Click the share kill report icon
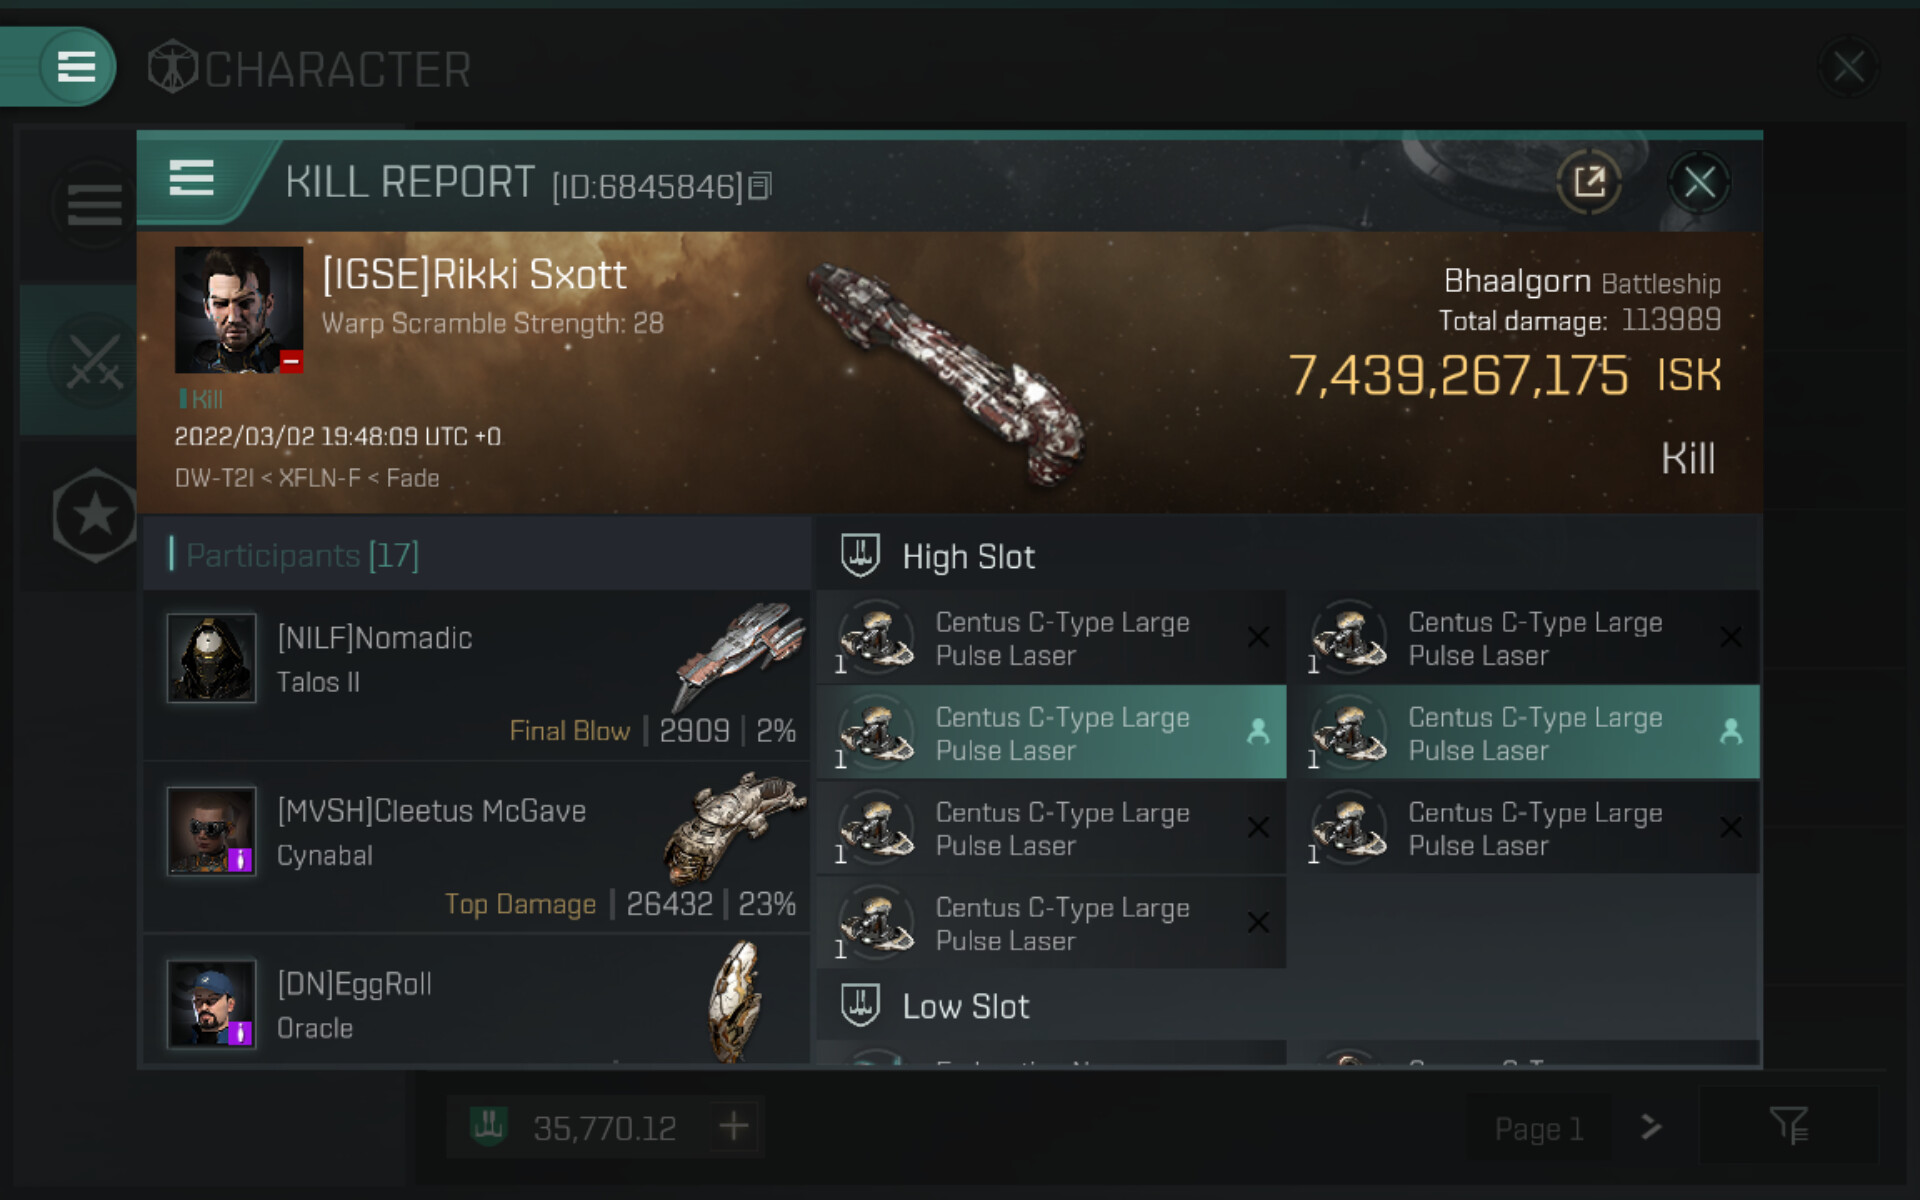 1589,182
